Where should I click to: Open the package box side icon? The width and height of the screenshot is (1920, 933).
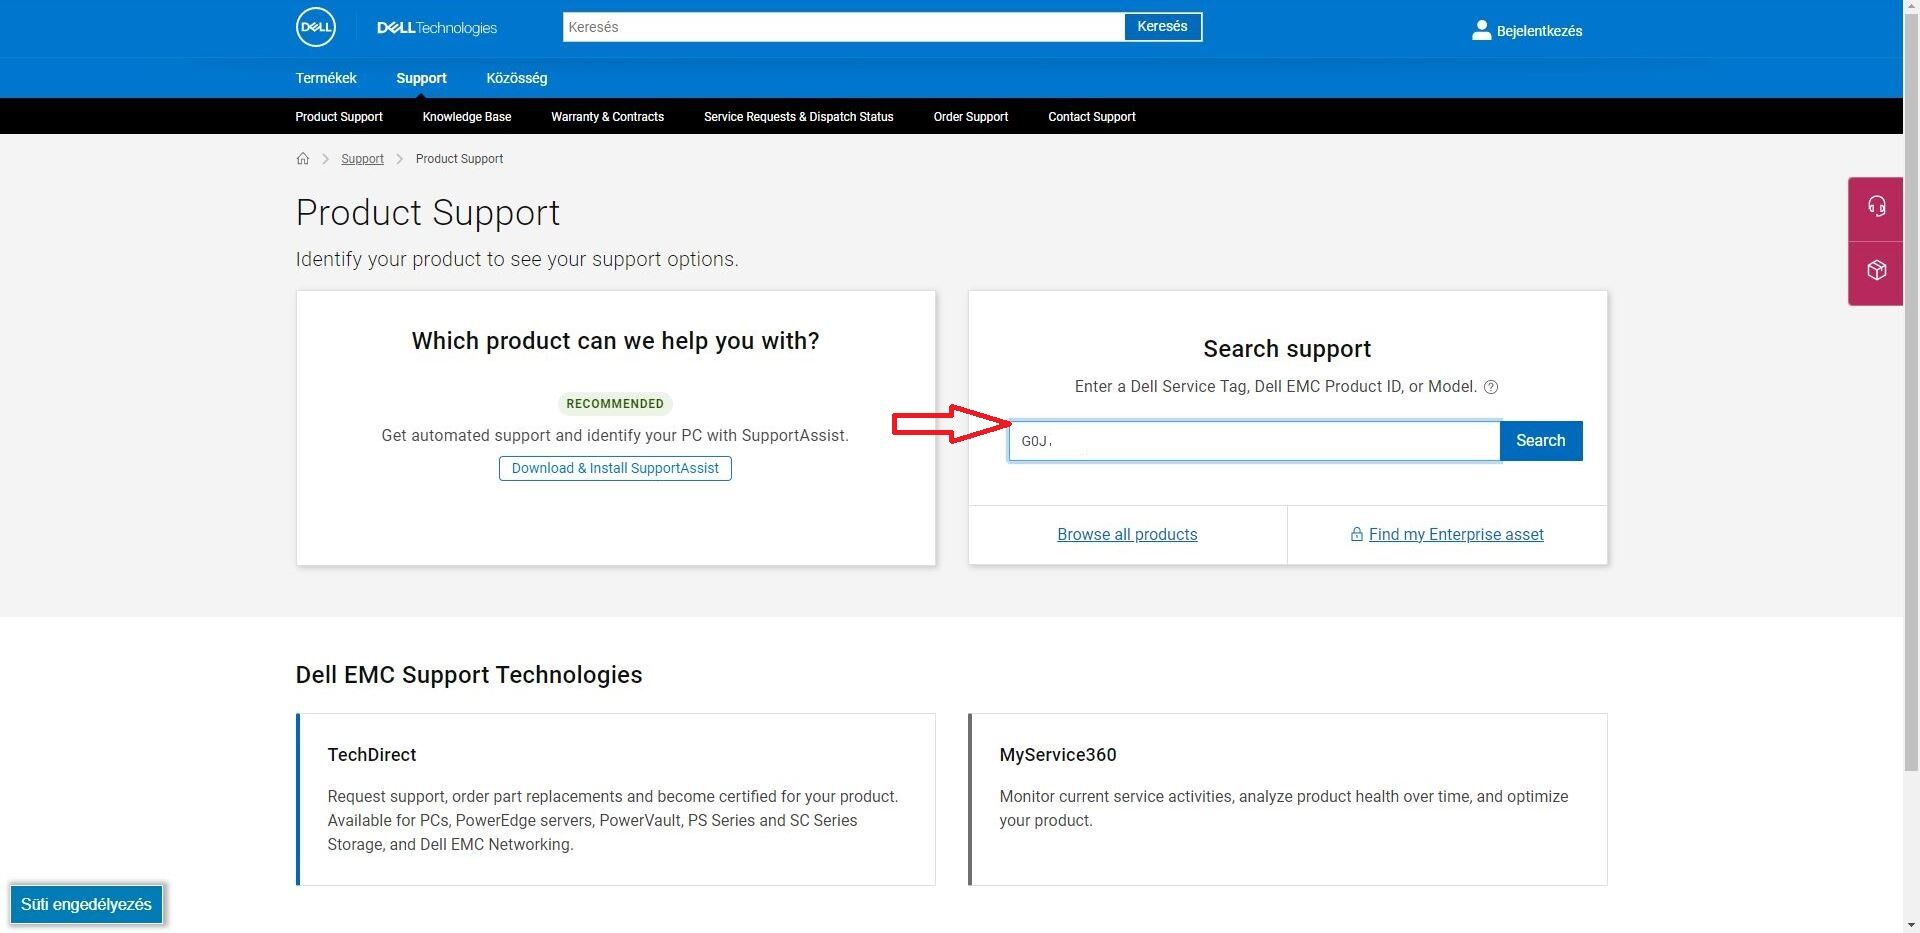(1876, 271)
